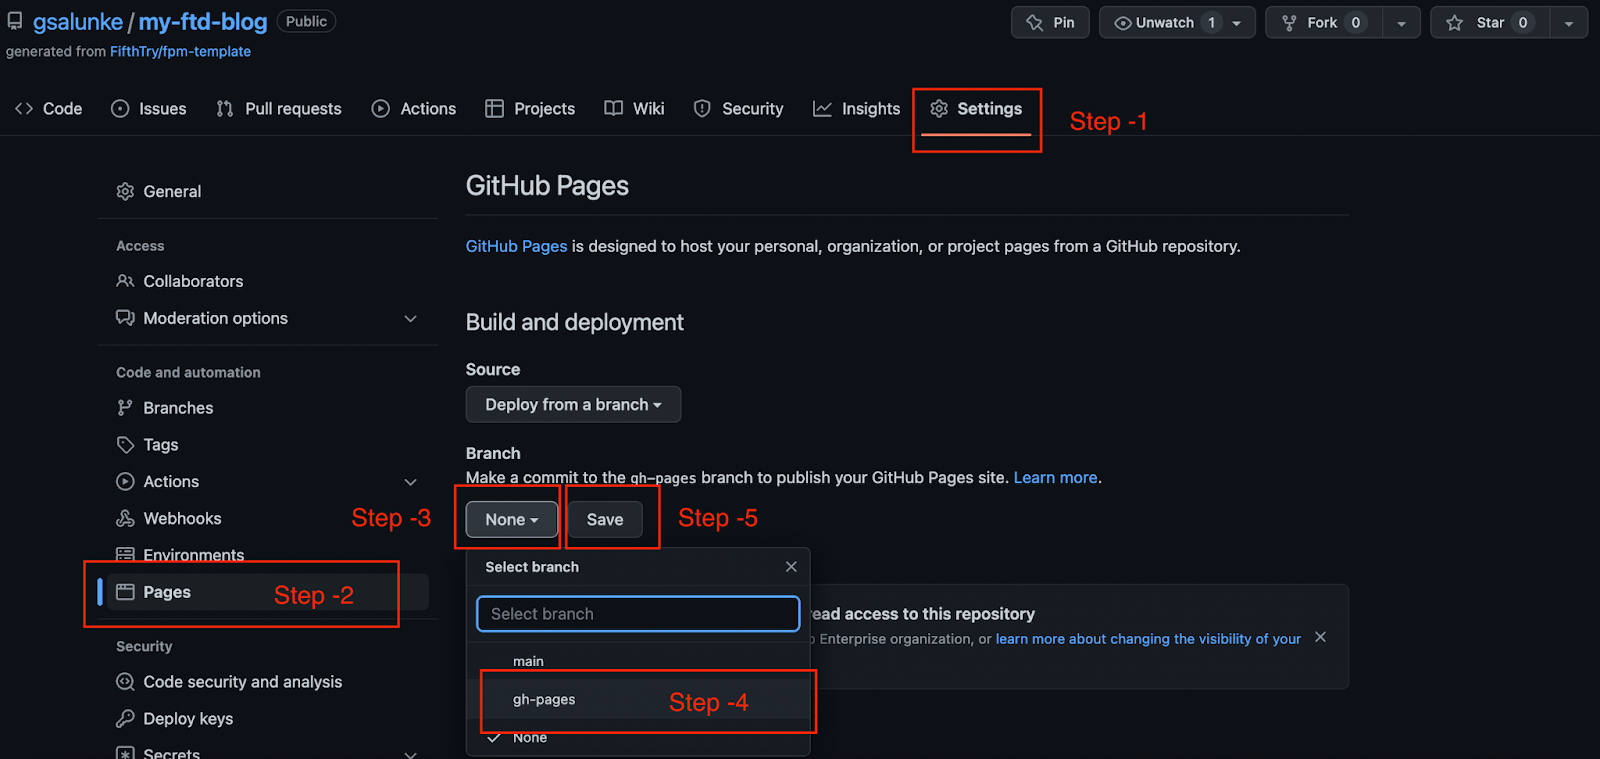Dismiss the repository visibility notice
The width and height of the screenshot is (1600, 759).
click(1320, 637)
